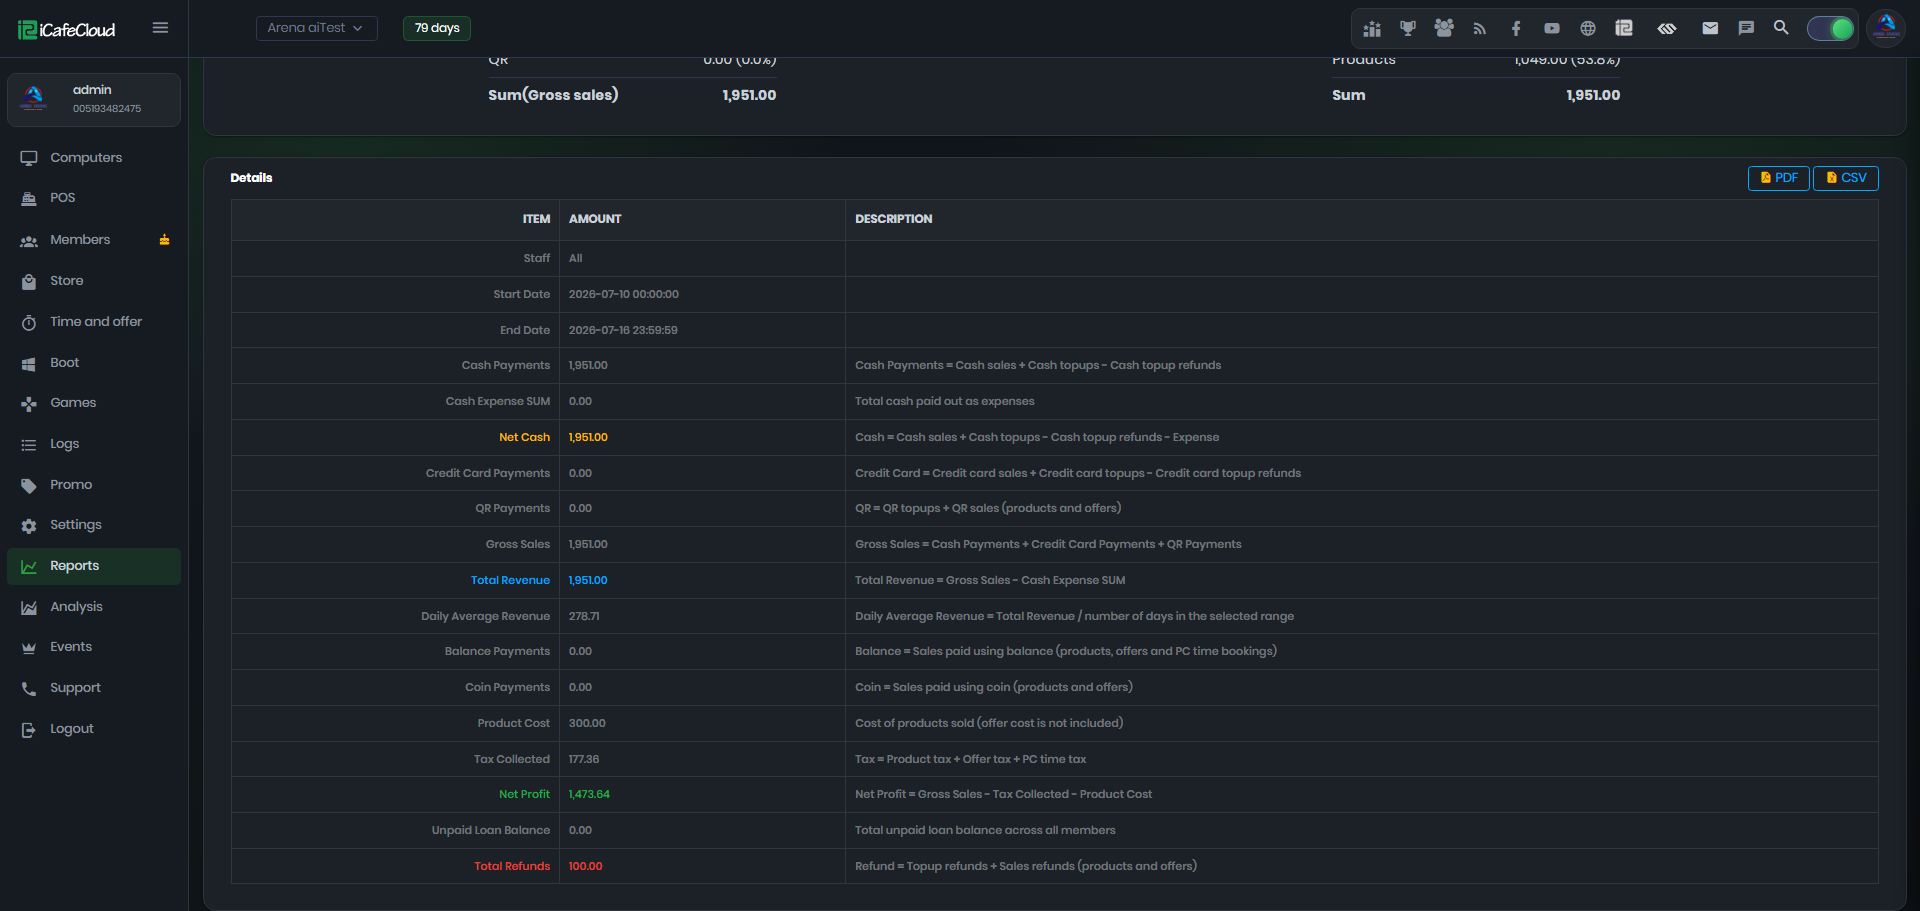
Task: Click the Events crown icon in the sidebar
Action: (x=29, y=647)
